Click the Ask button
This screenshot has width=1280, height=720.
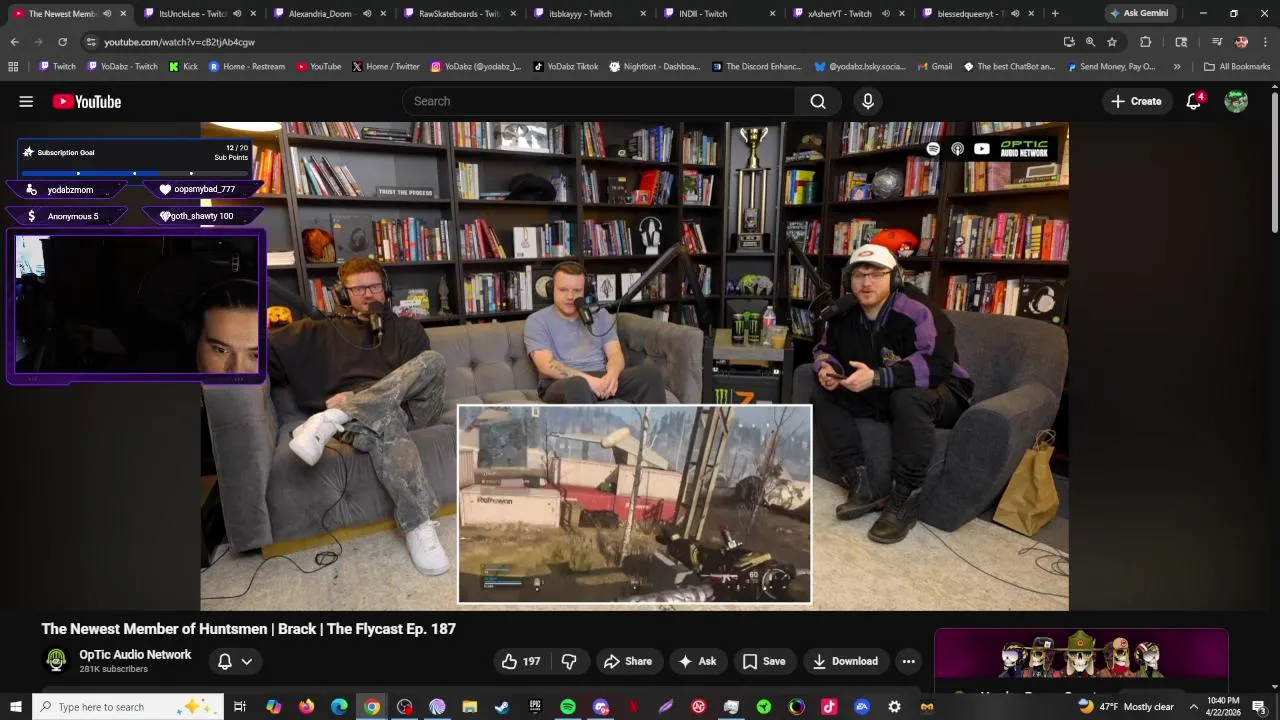(x=697, y=661)
